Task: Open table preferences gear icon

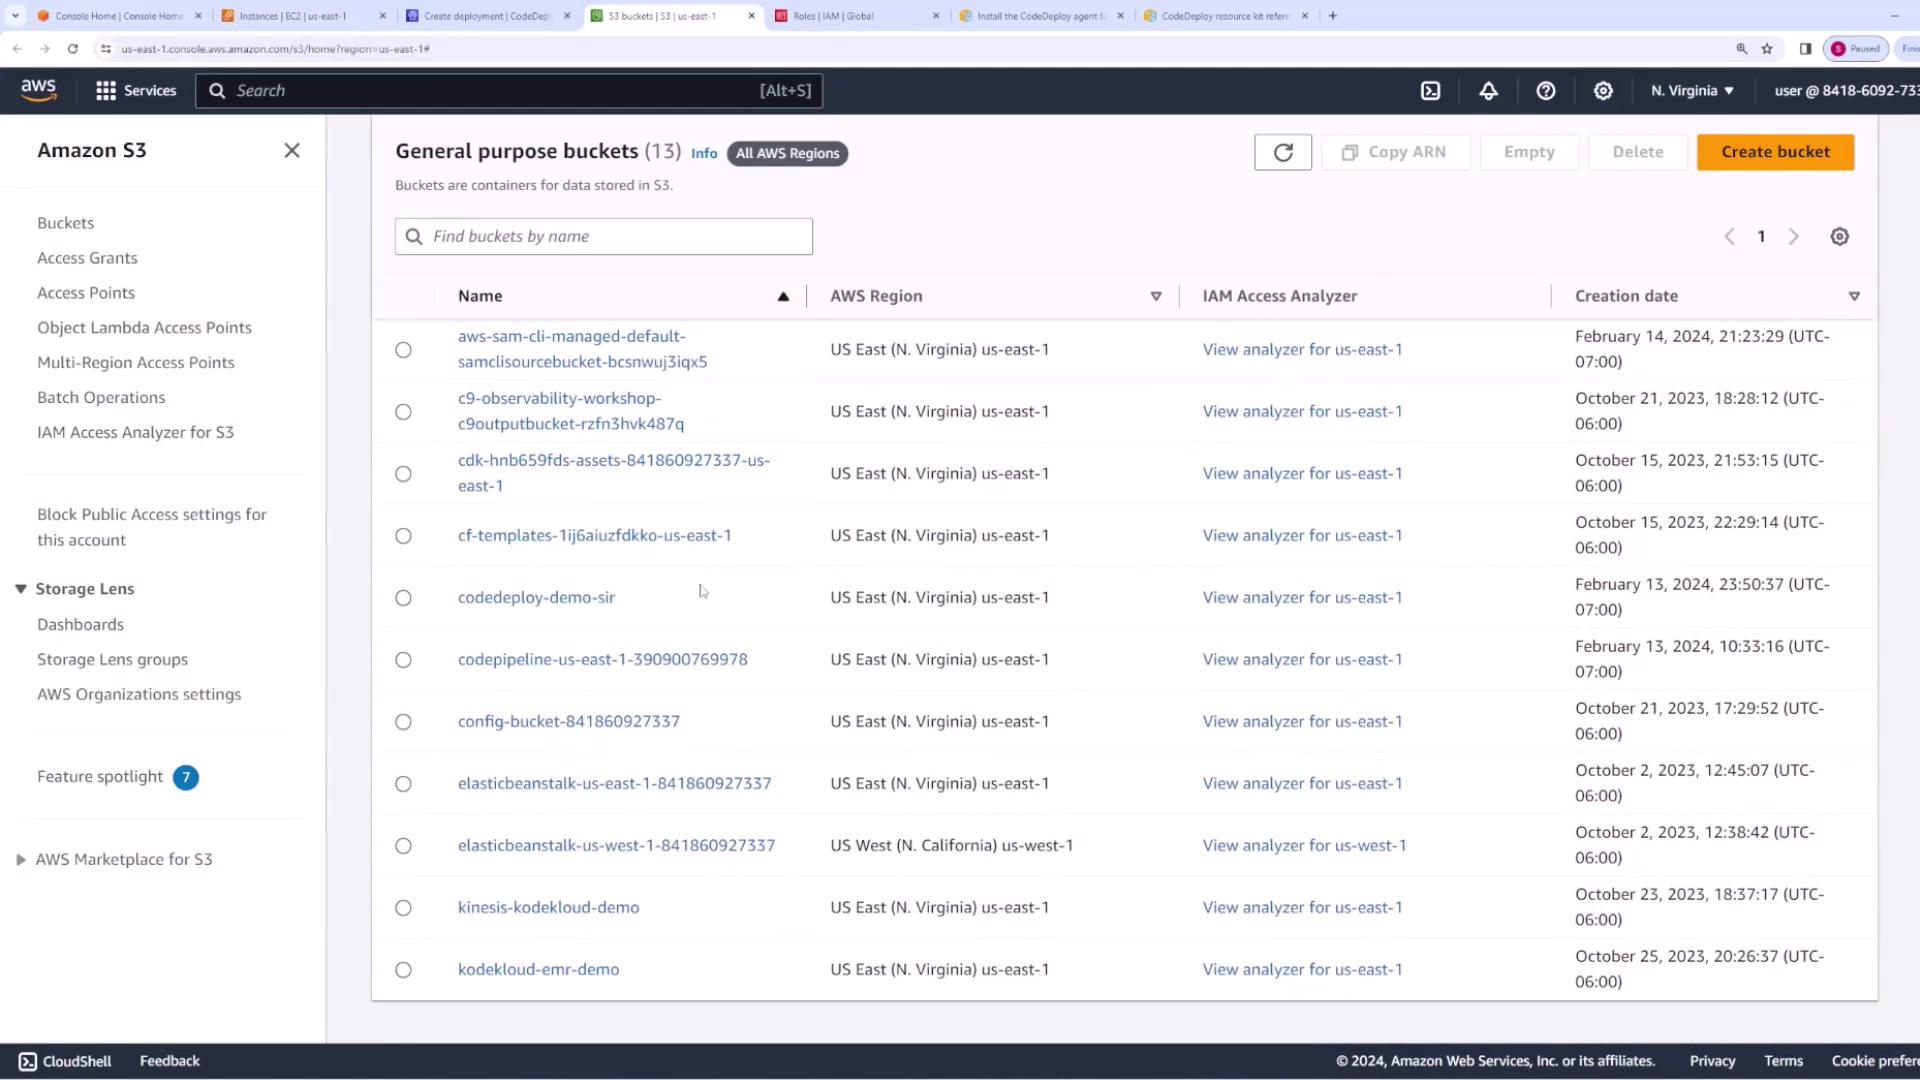Action: point(1839,237)
